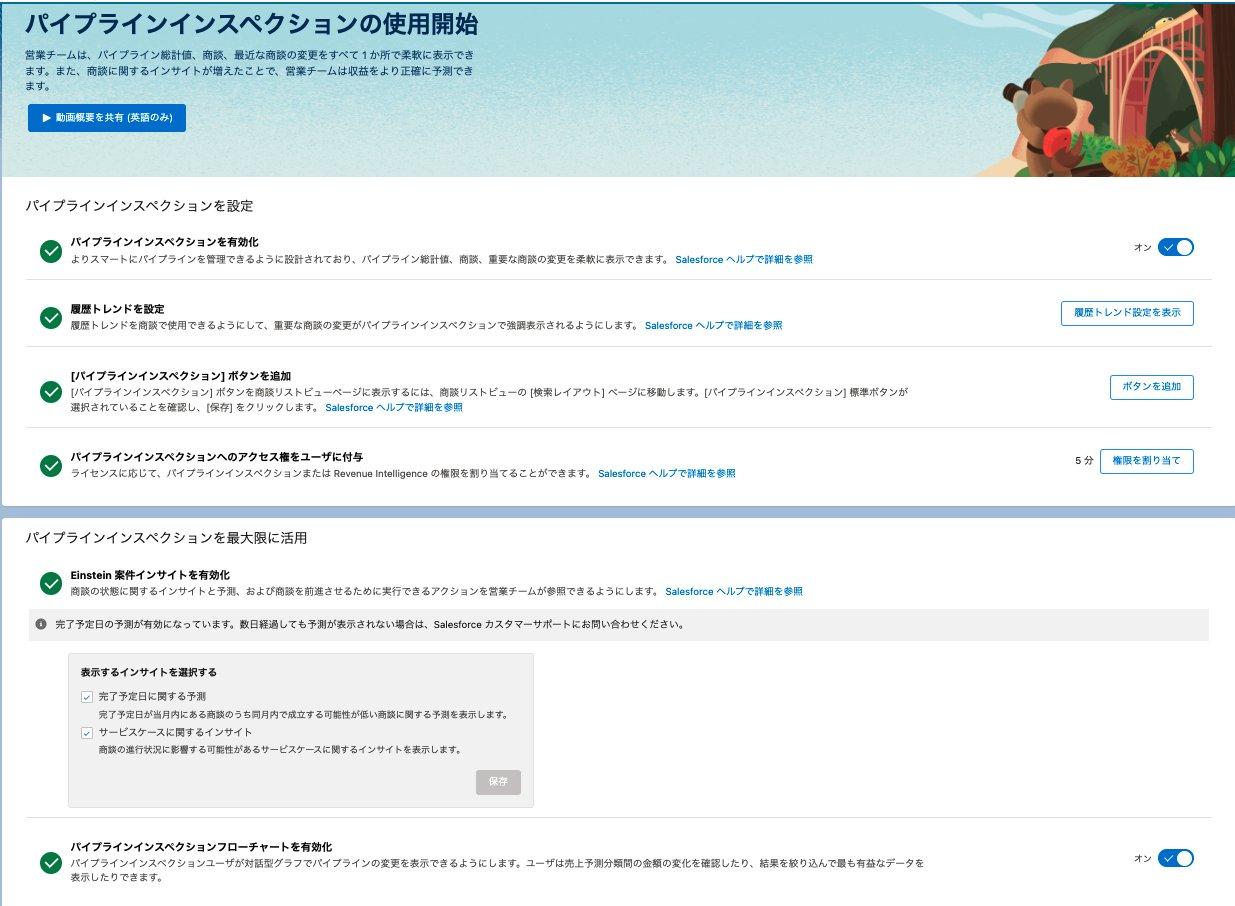Open help link in ボタンを追加 row
1235x906 pixels.
394,408
